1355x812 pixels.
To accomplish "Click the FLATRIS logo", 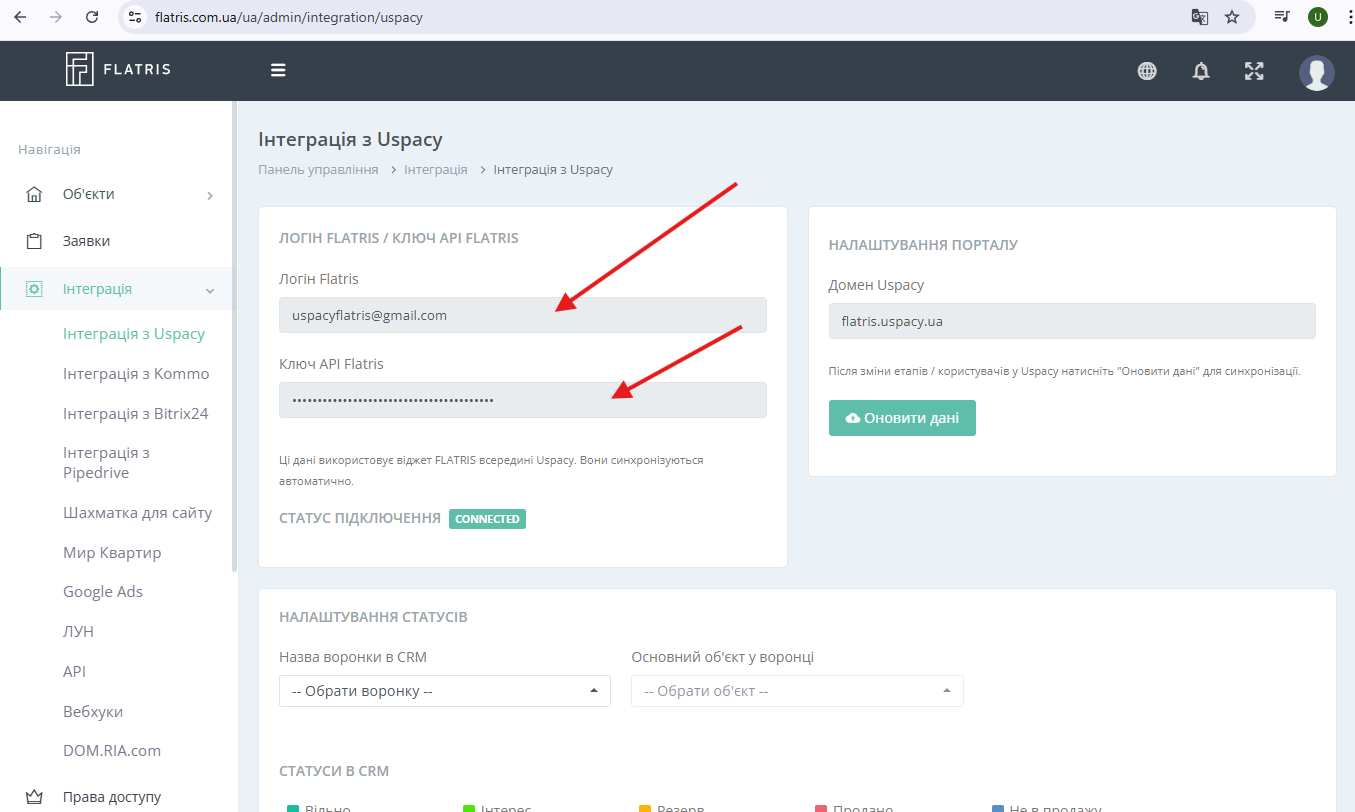I will point(118,70).
